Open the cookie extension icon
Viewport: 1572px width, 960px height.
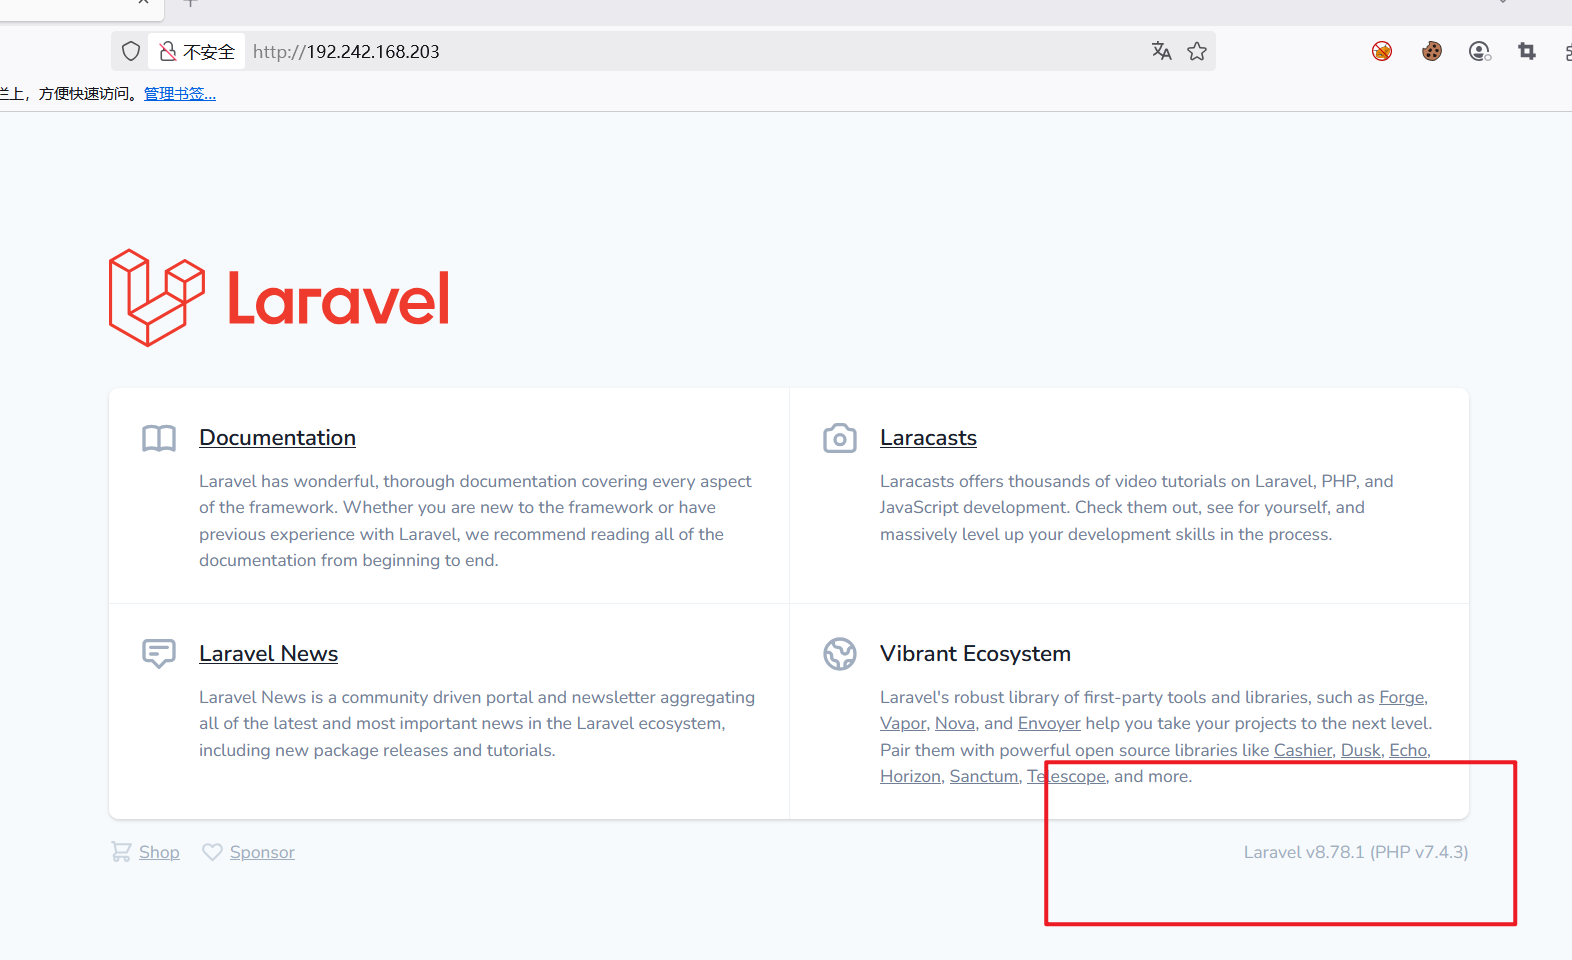[1432, 51]
